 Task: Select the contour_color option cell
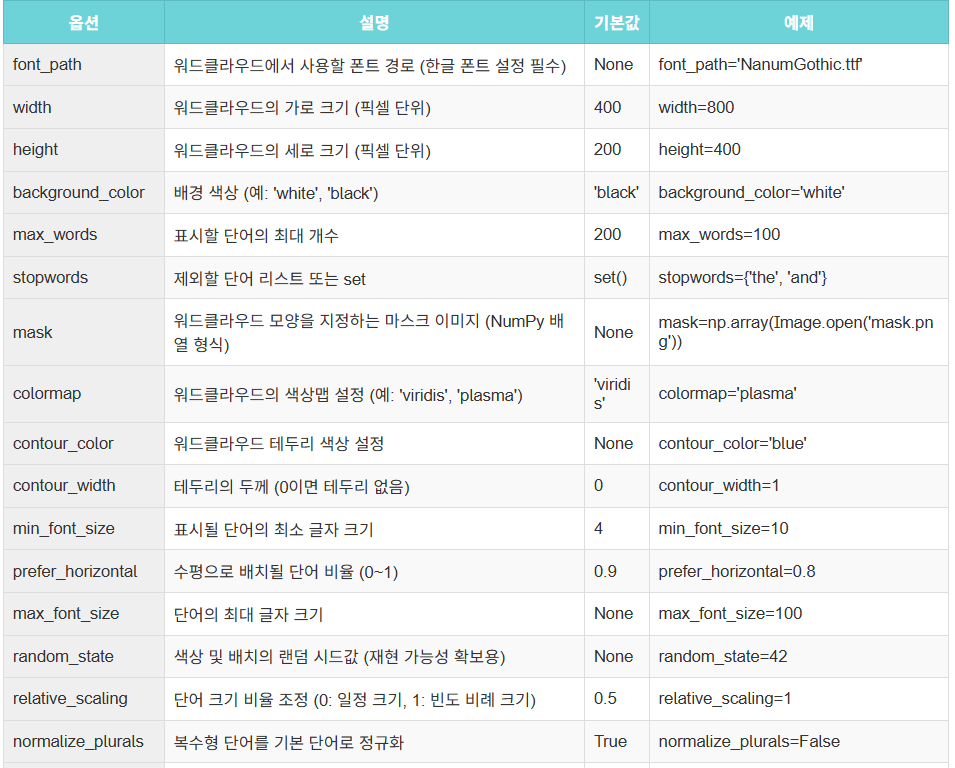click(84, 443)
